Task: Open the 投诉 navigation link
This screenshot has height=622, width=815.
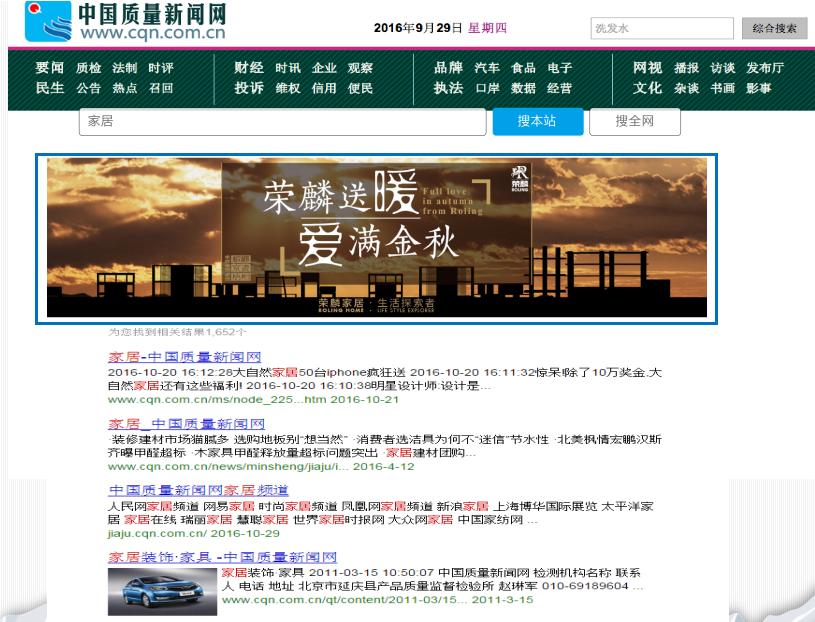Action: [249, 88]
